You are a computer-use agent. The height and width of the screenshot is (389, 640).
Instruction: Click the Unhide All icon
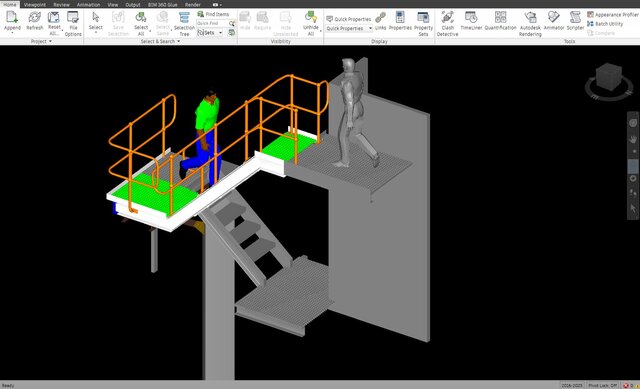(x=311, y=17)
